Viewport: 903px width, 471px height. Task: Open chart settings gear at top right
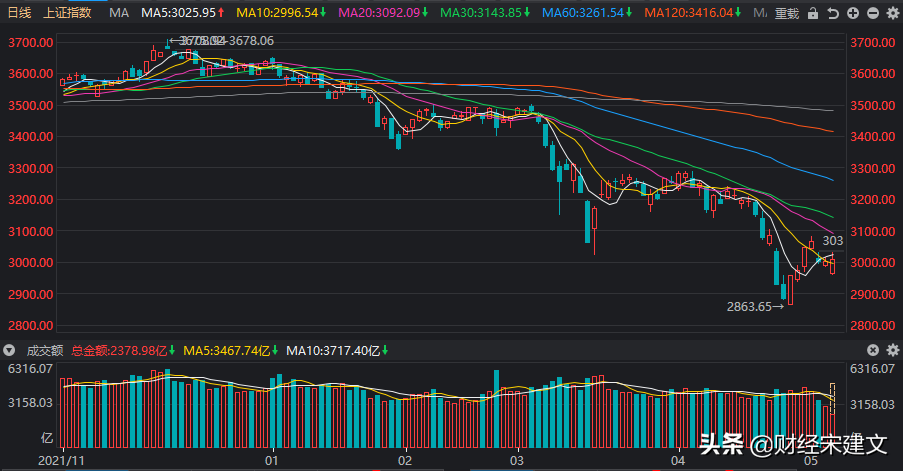893,13
